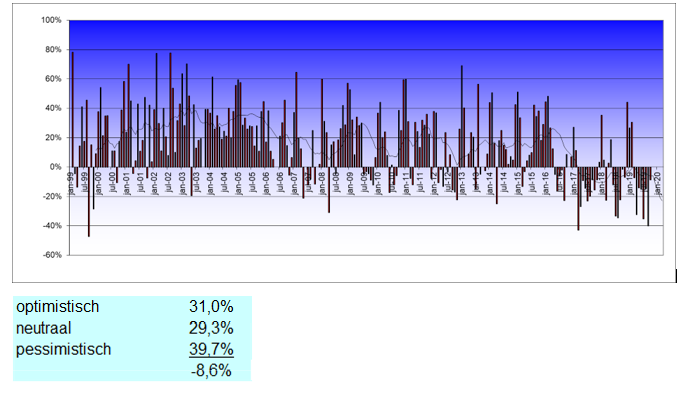Click the jan-09 x-axis label
Screen dimensions: 685x393
click(x=350, y=183)
